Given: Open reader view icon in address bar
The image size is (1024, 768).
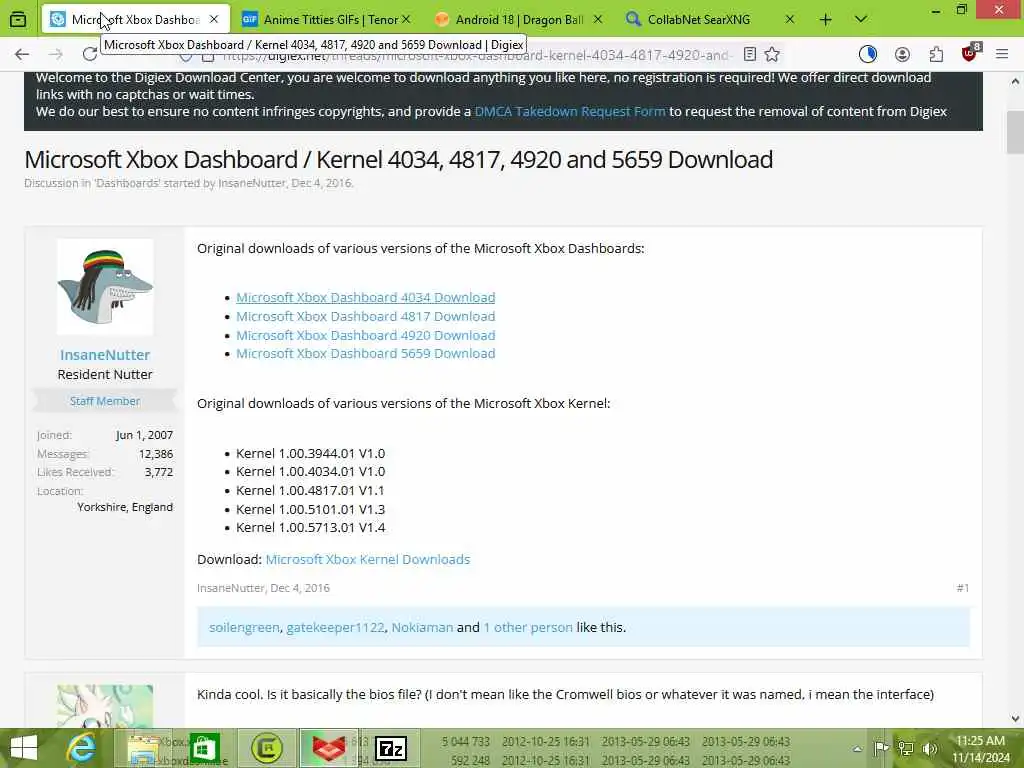Looking at the screenshot, I should [x=750, y=54].
